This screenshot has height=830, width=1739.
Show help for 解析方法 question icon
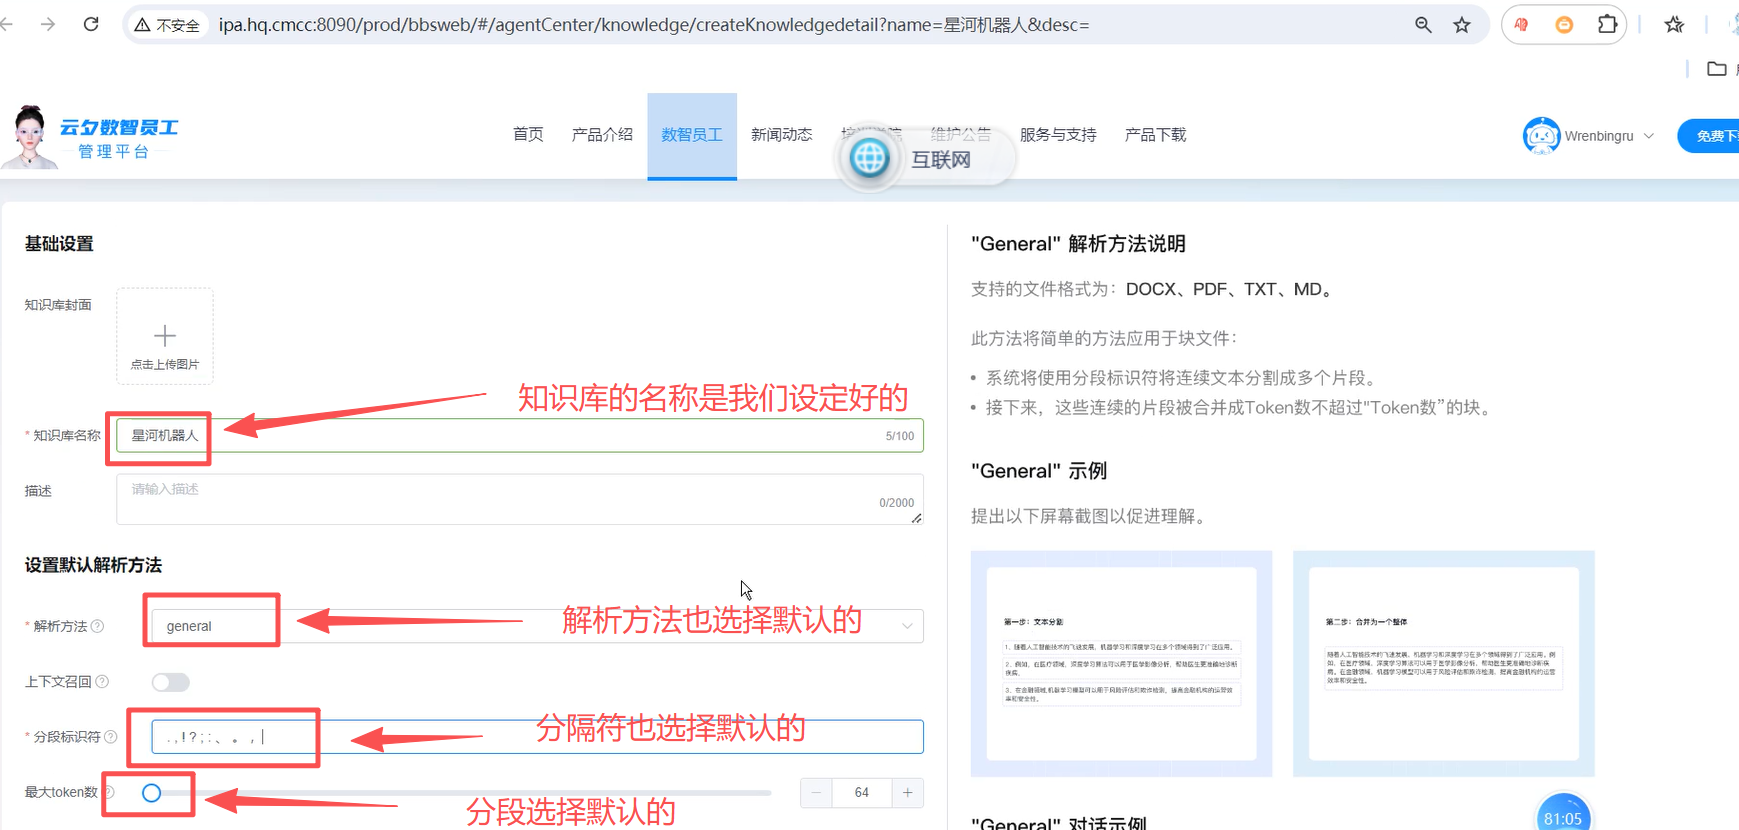97,626
